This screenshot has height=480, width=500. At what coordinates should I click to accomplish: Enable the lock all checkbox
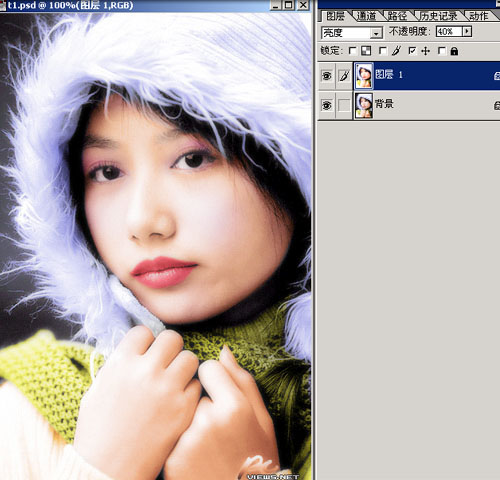(442, 51)
